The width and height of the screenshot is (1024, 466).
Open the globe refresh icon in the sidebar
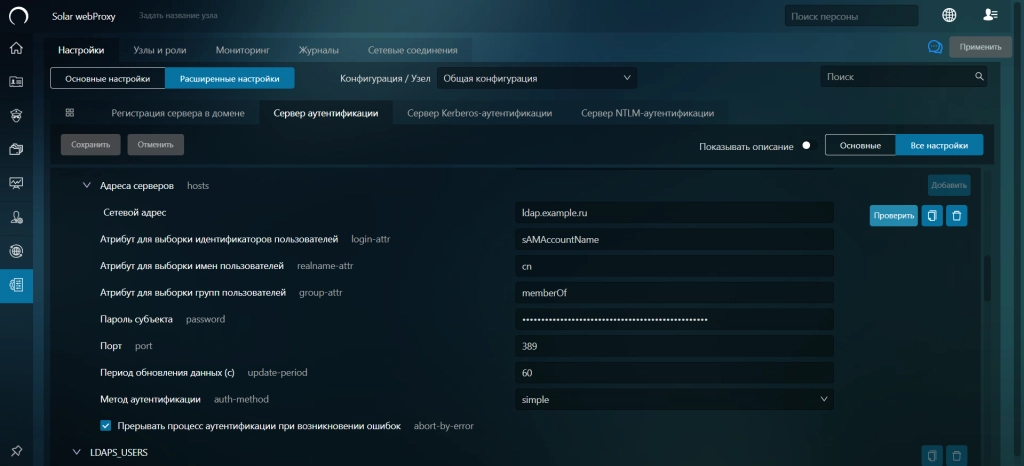16,251
